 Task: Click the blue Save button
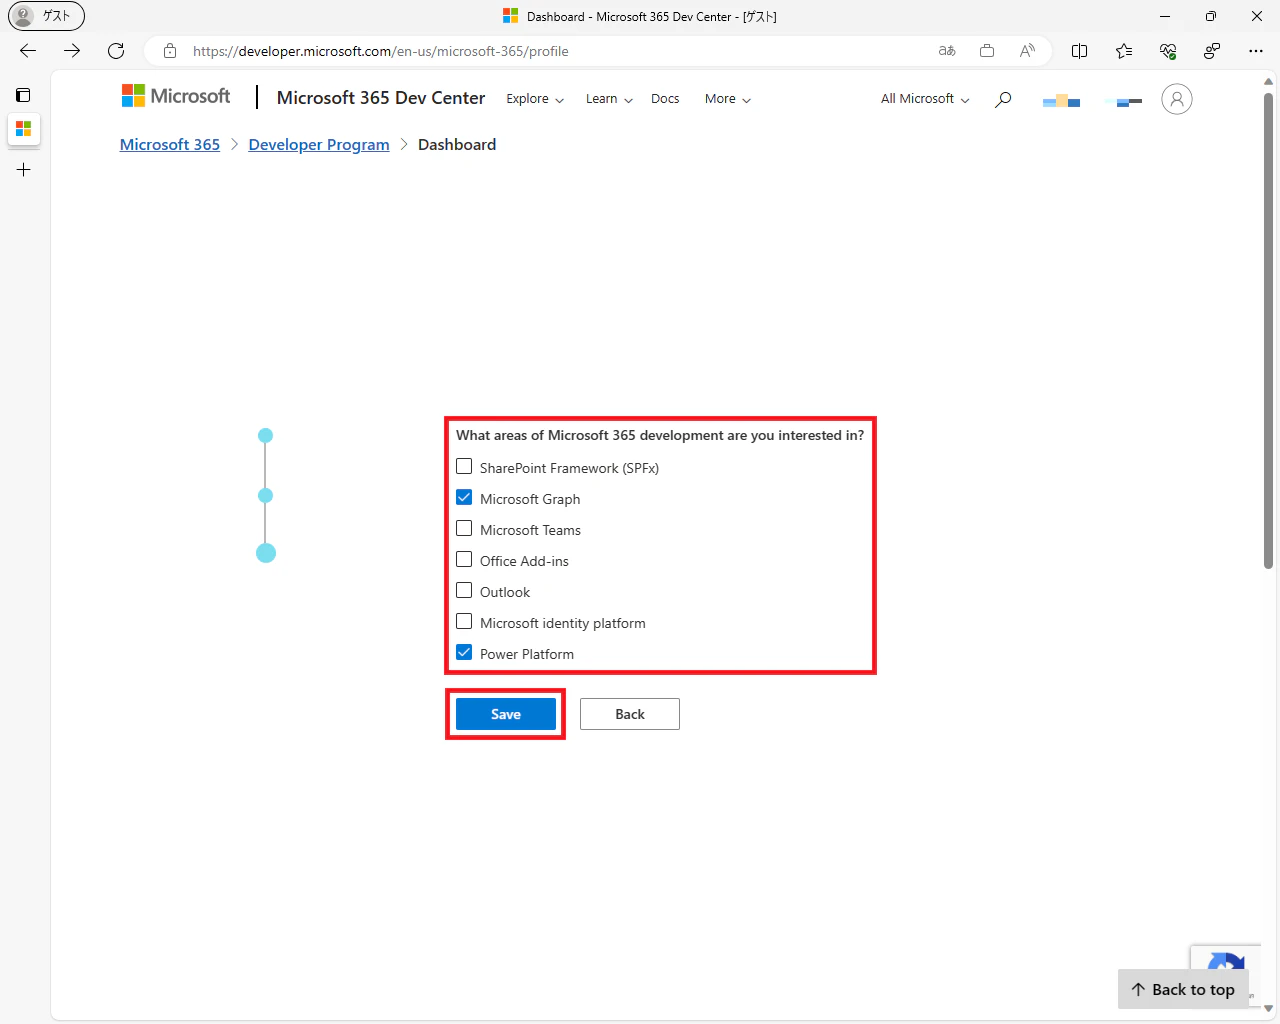506,714
